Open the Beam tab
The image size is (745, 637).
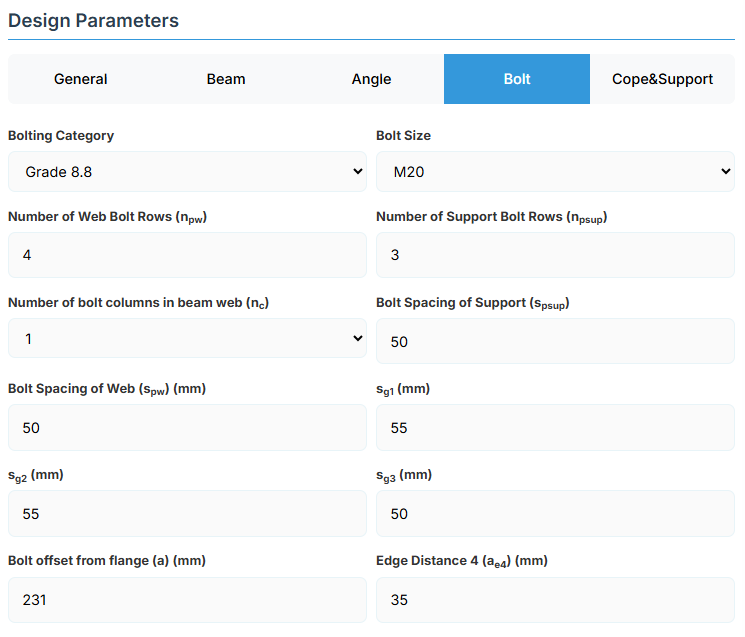(226, 79)
